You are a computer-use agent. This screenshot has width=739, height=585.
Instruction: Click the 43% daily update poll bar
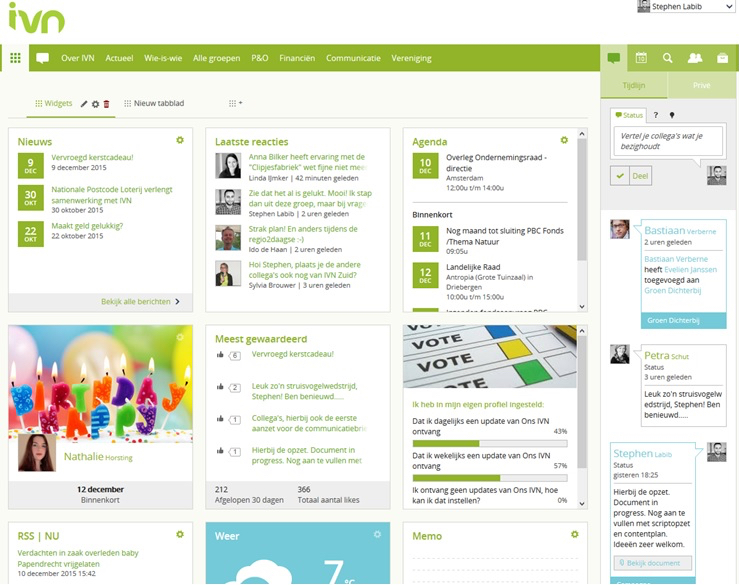(490, 443)
